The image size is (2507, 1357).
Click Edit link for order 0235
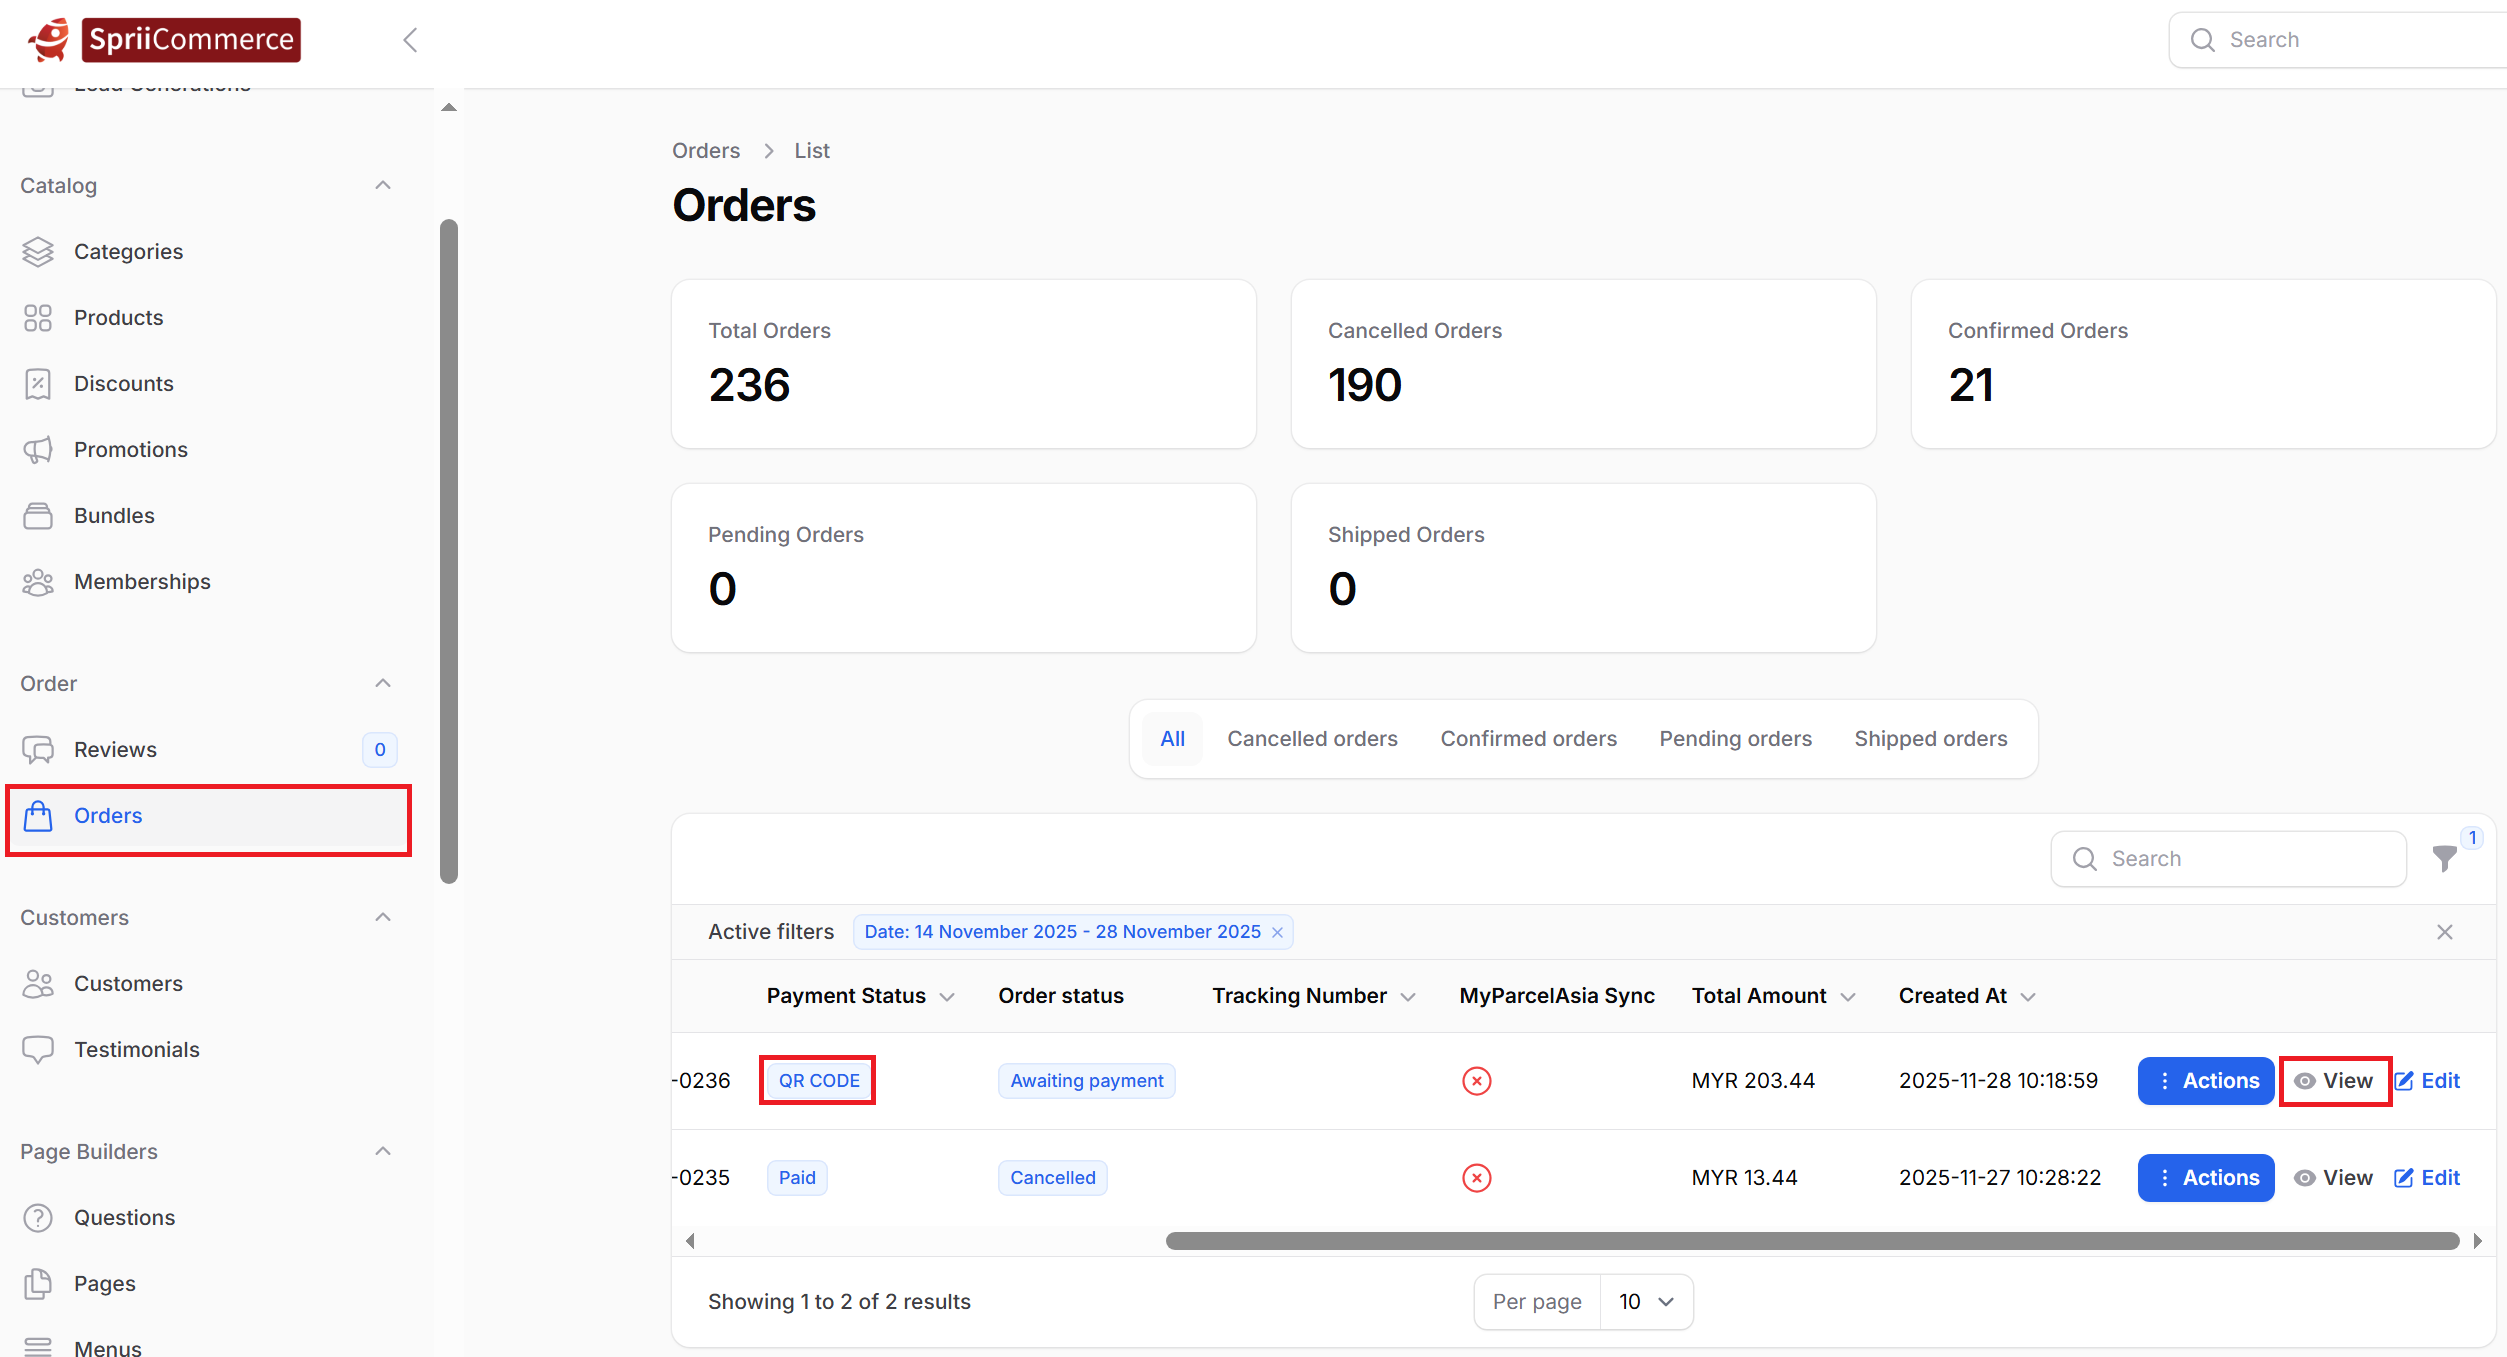[2427, 1178]
